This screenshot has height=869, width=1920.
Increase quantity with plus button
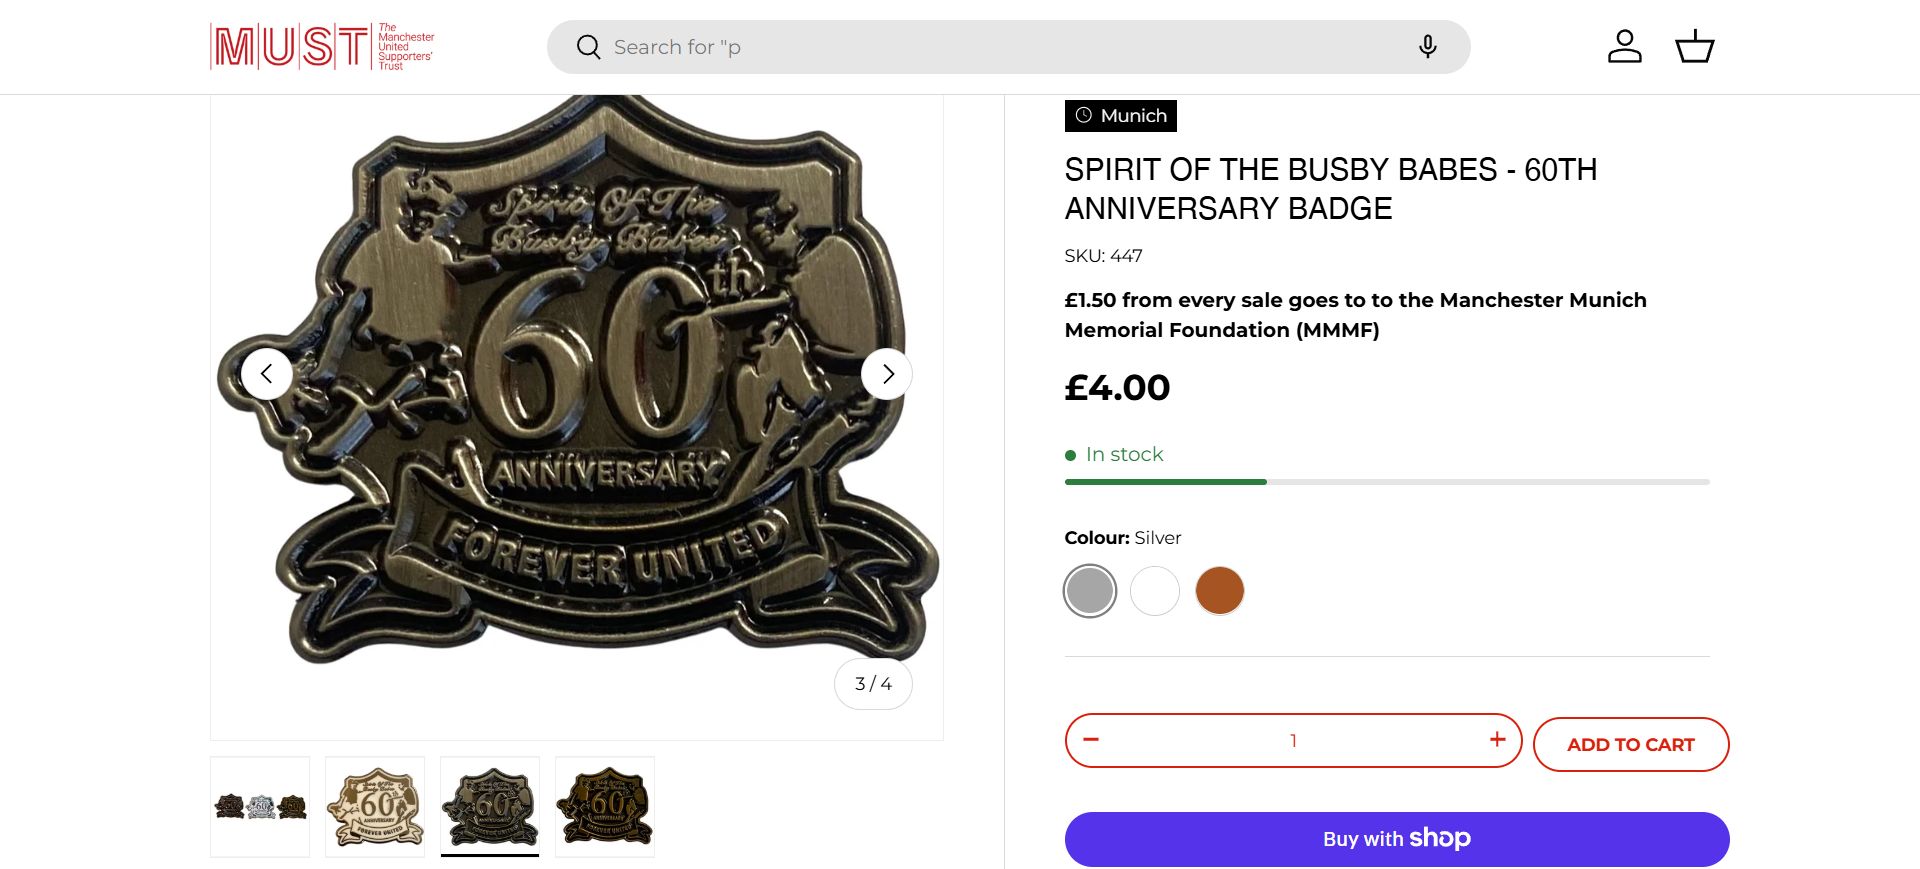pos(1497,740)
